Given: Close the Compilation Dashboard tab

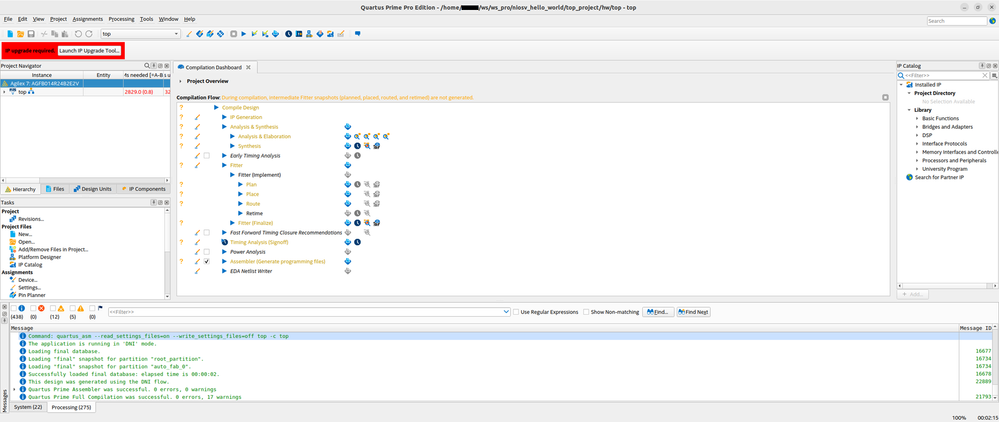Looking at the screenshot, I should pos(248,67).
